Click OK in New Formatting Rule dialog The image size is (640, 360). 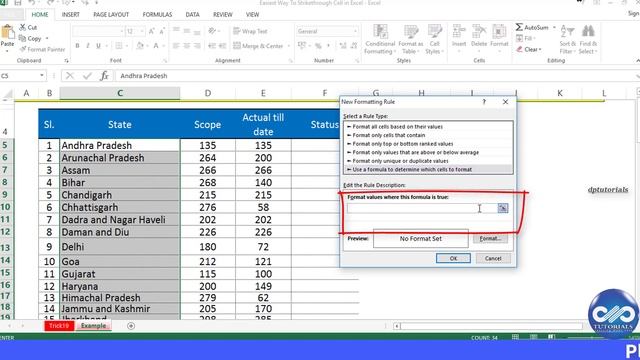(x=453, y=258)
